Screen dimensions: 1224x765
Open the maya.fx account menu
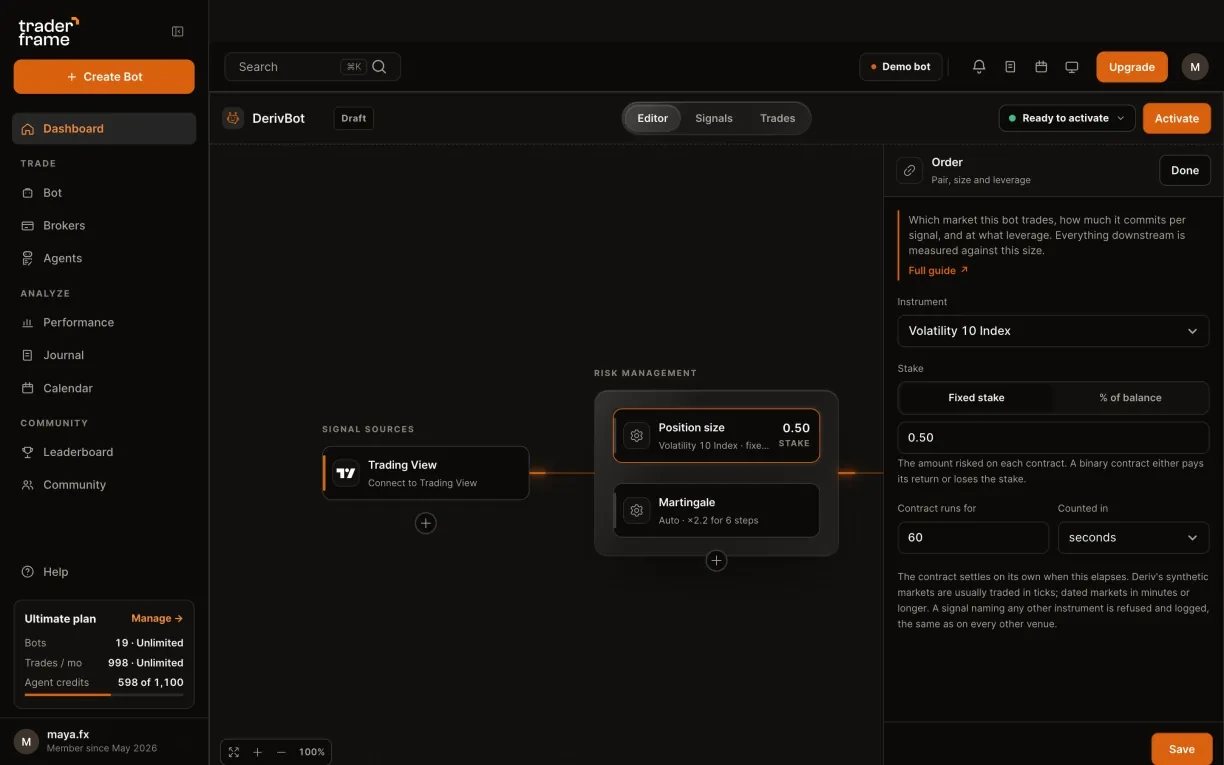click(104, 741)
